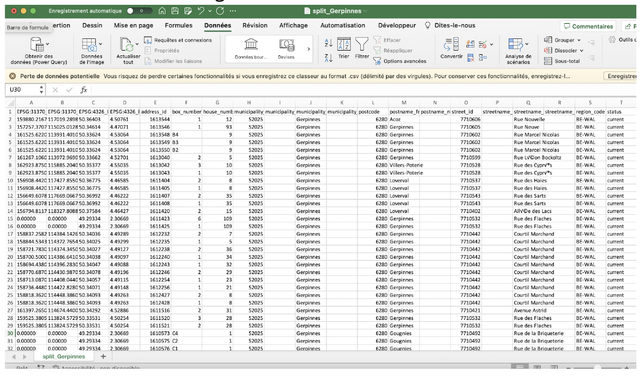Switch to the Formules ribbon tab
Image resolution: width=640 pixels, height=376 pixels.
pos(178,25)
